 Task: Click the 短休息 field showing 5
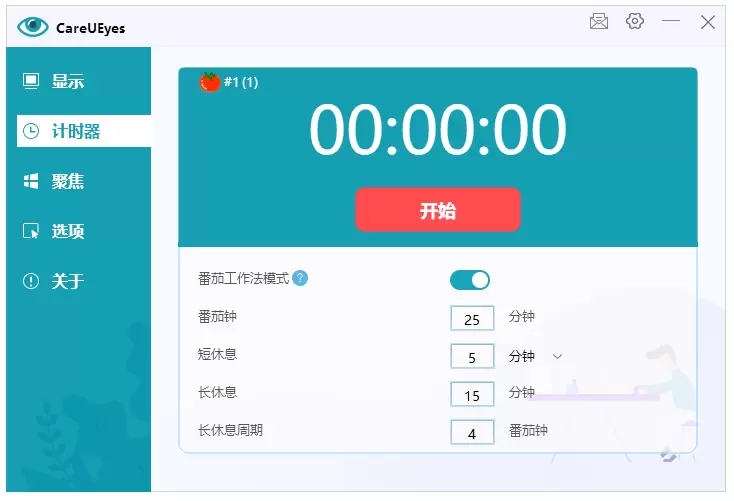472,356
